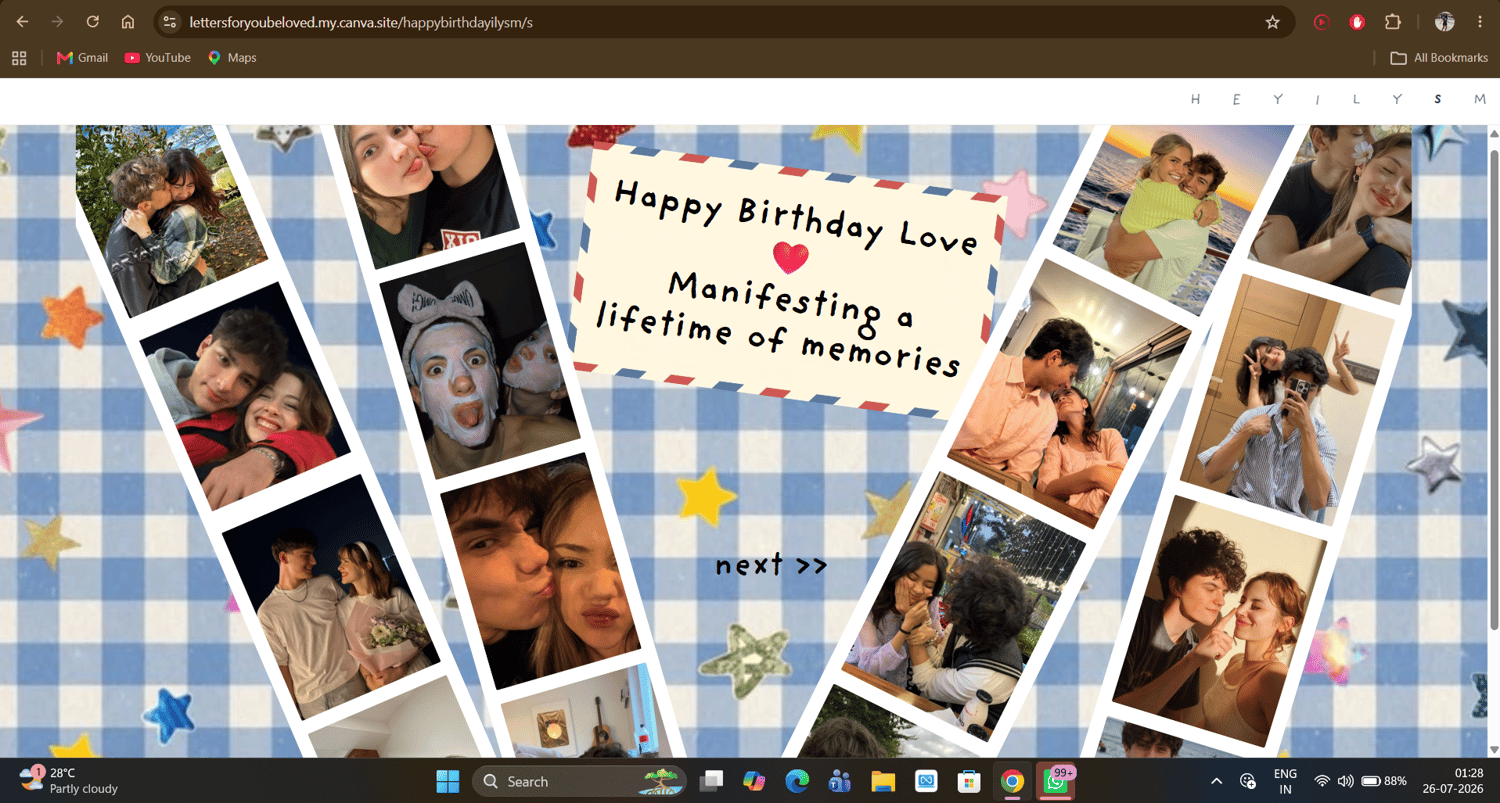Screen dimensions: 1500x803
Task: Go to the H page in site navigation
Action: coord(1195,99)
